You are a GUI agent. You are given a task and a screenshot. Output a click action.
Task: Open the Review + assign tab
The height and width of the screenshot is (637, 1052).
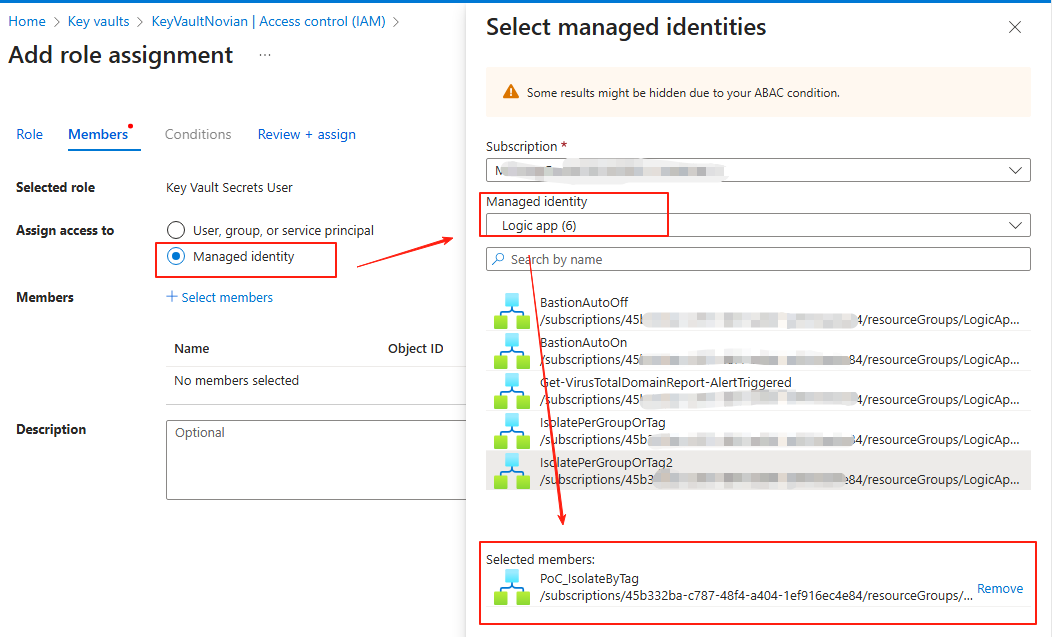(306, 134)
